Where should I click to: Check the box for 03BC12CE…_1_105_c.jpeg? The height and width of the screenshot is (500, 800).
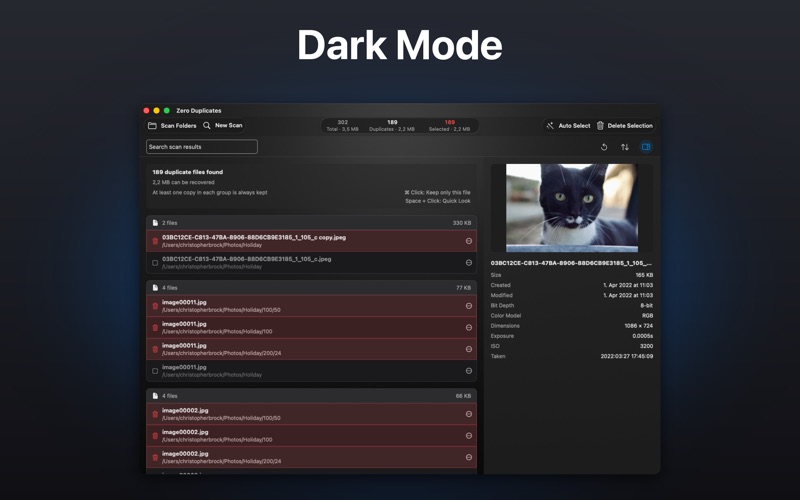155,263
